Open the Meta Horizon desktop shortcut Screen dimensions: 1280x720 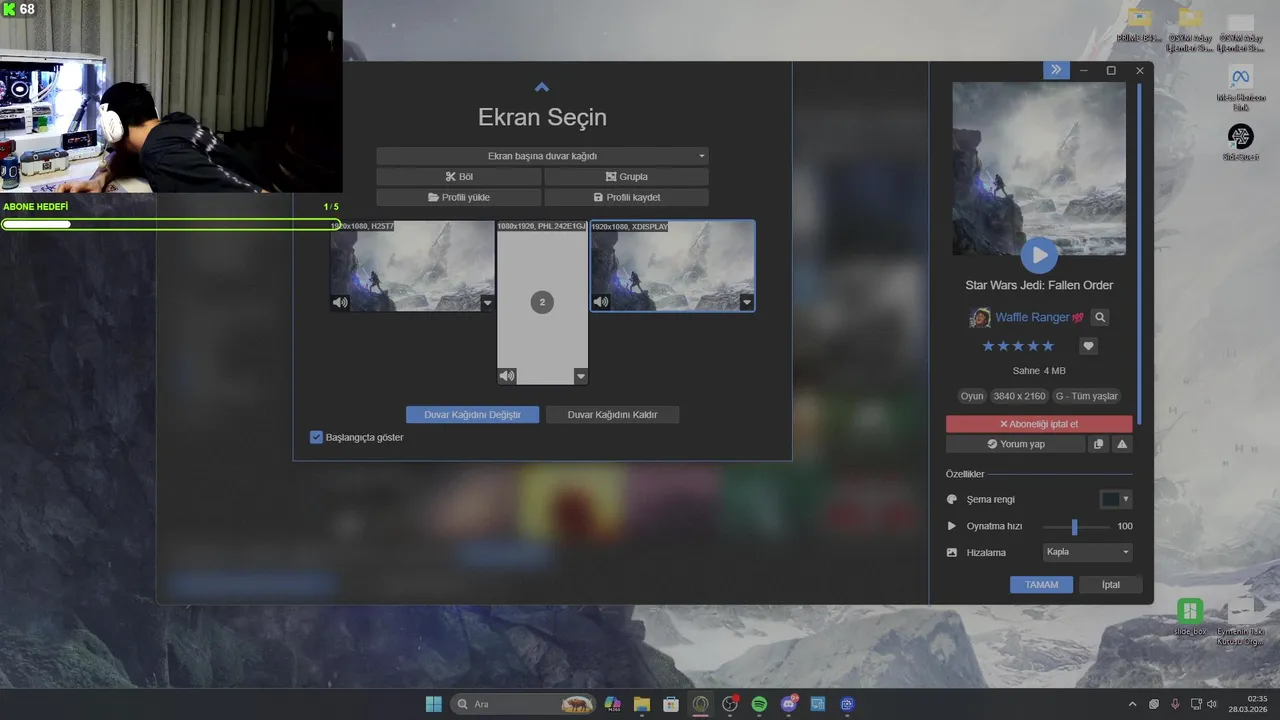(x=1240, y=85)
